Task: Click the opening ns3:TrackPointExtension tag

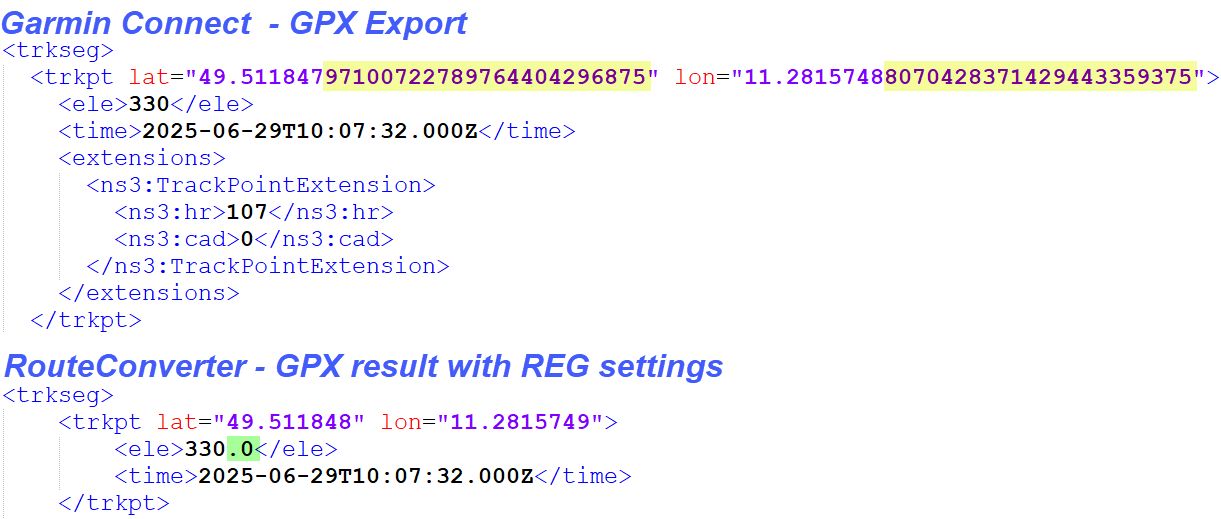Action: click(260, 185)
